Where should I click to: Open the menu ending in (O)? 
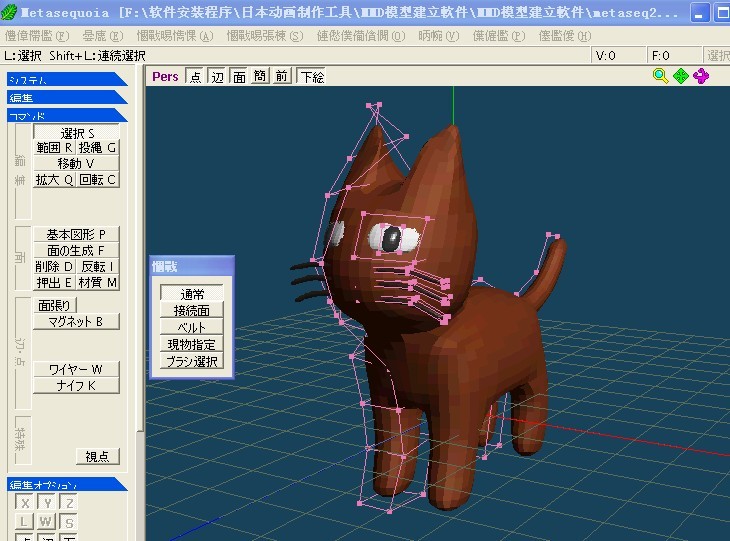point(361,36)
